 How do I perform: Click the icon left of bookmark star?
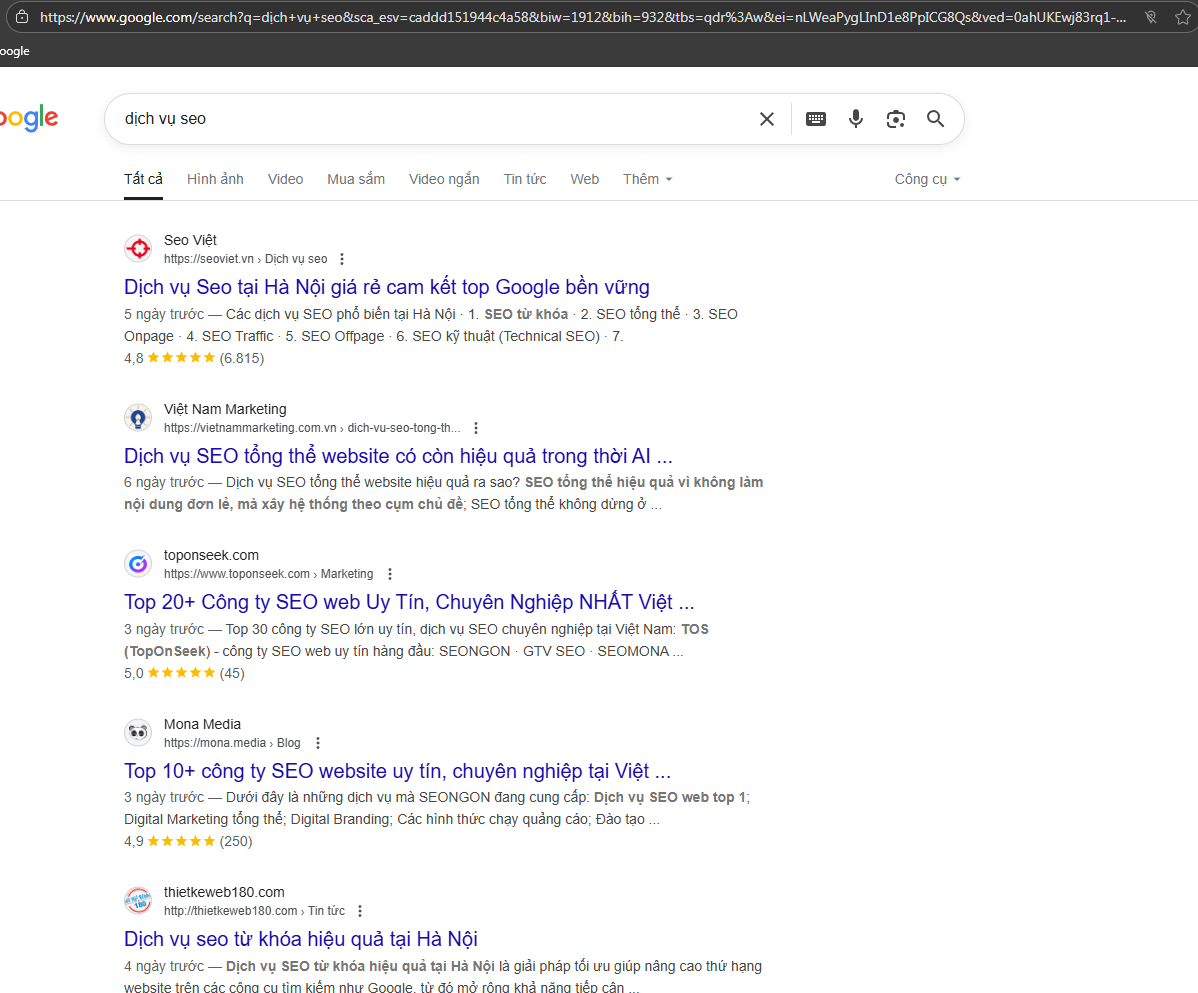tap(1151, 17)
